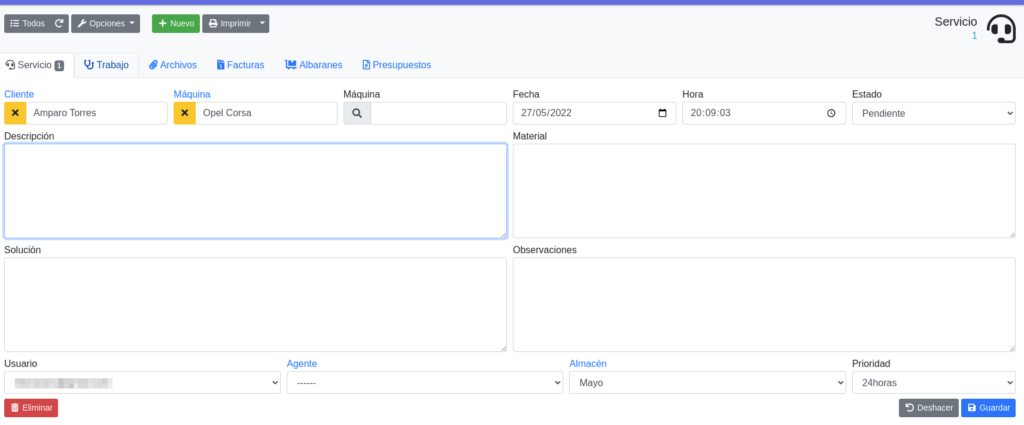
Task: Click the refresh icon next to Todos
Action: click(x=59, y=23)
